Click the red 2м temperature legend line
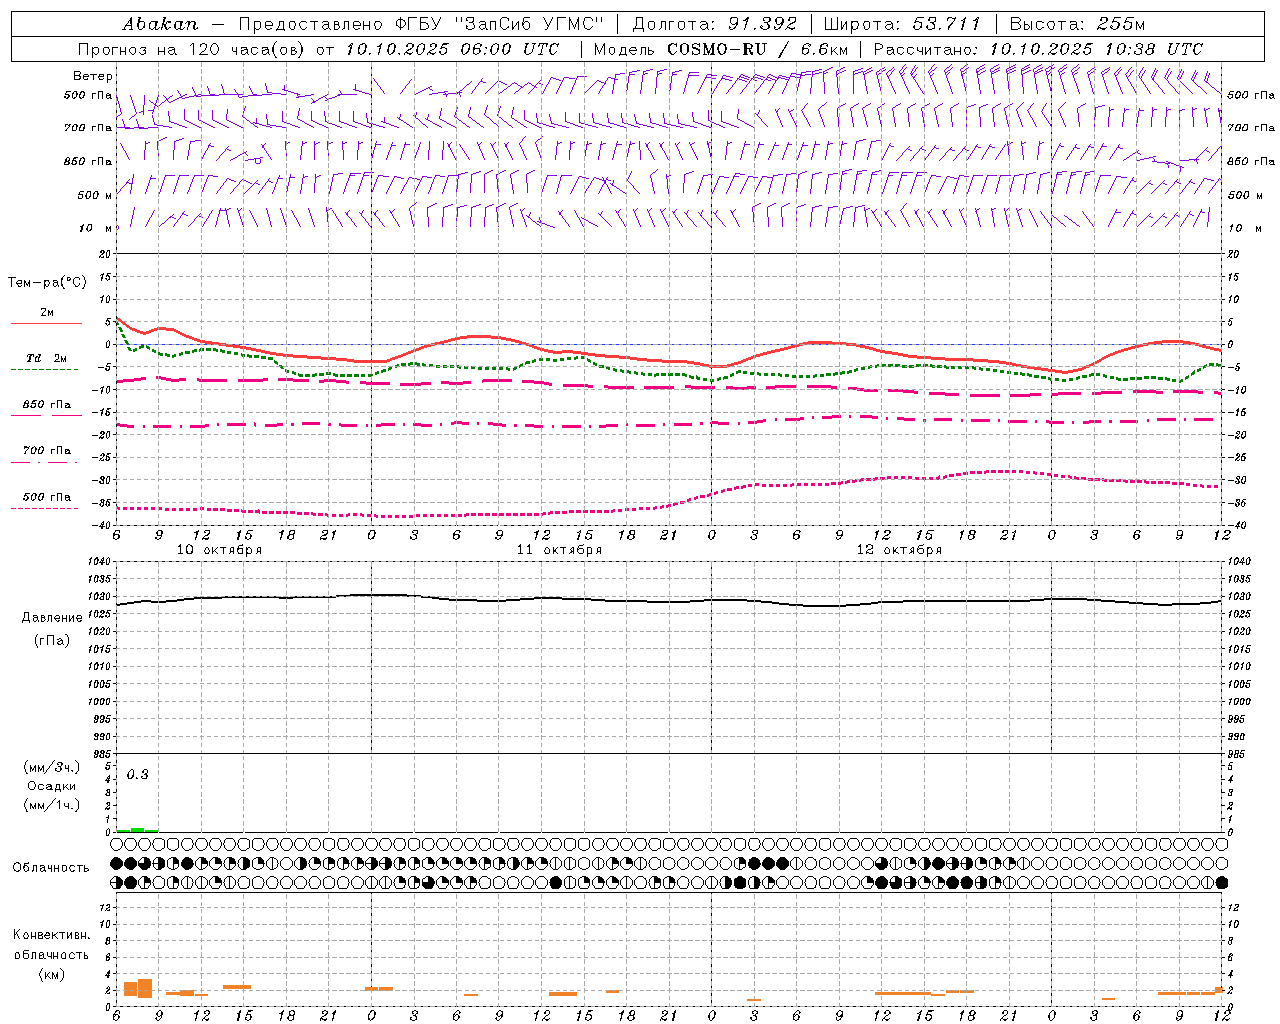The image size is (1280, 1024). point(46,323)
